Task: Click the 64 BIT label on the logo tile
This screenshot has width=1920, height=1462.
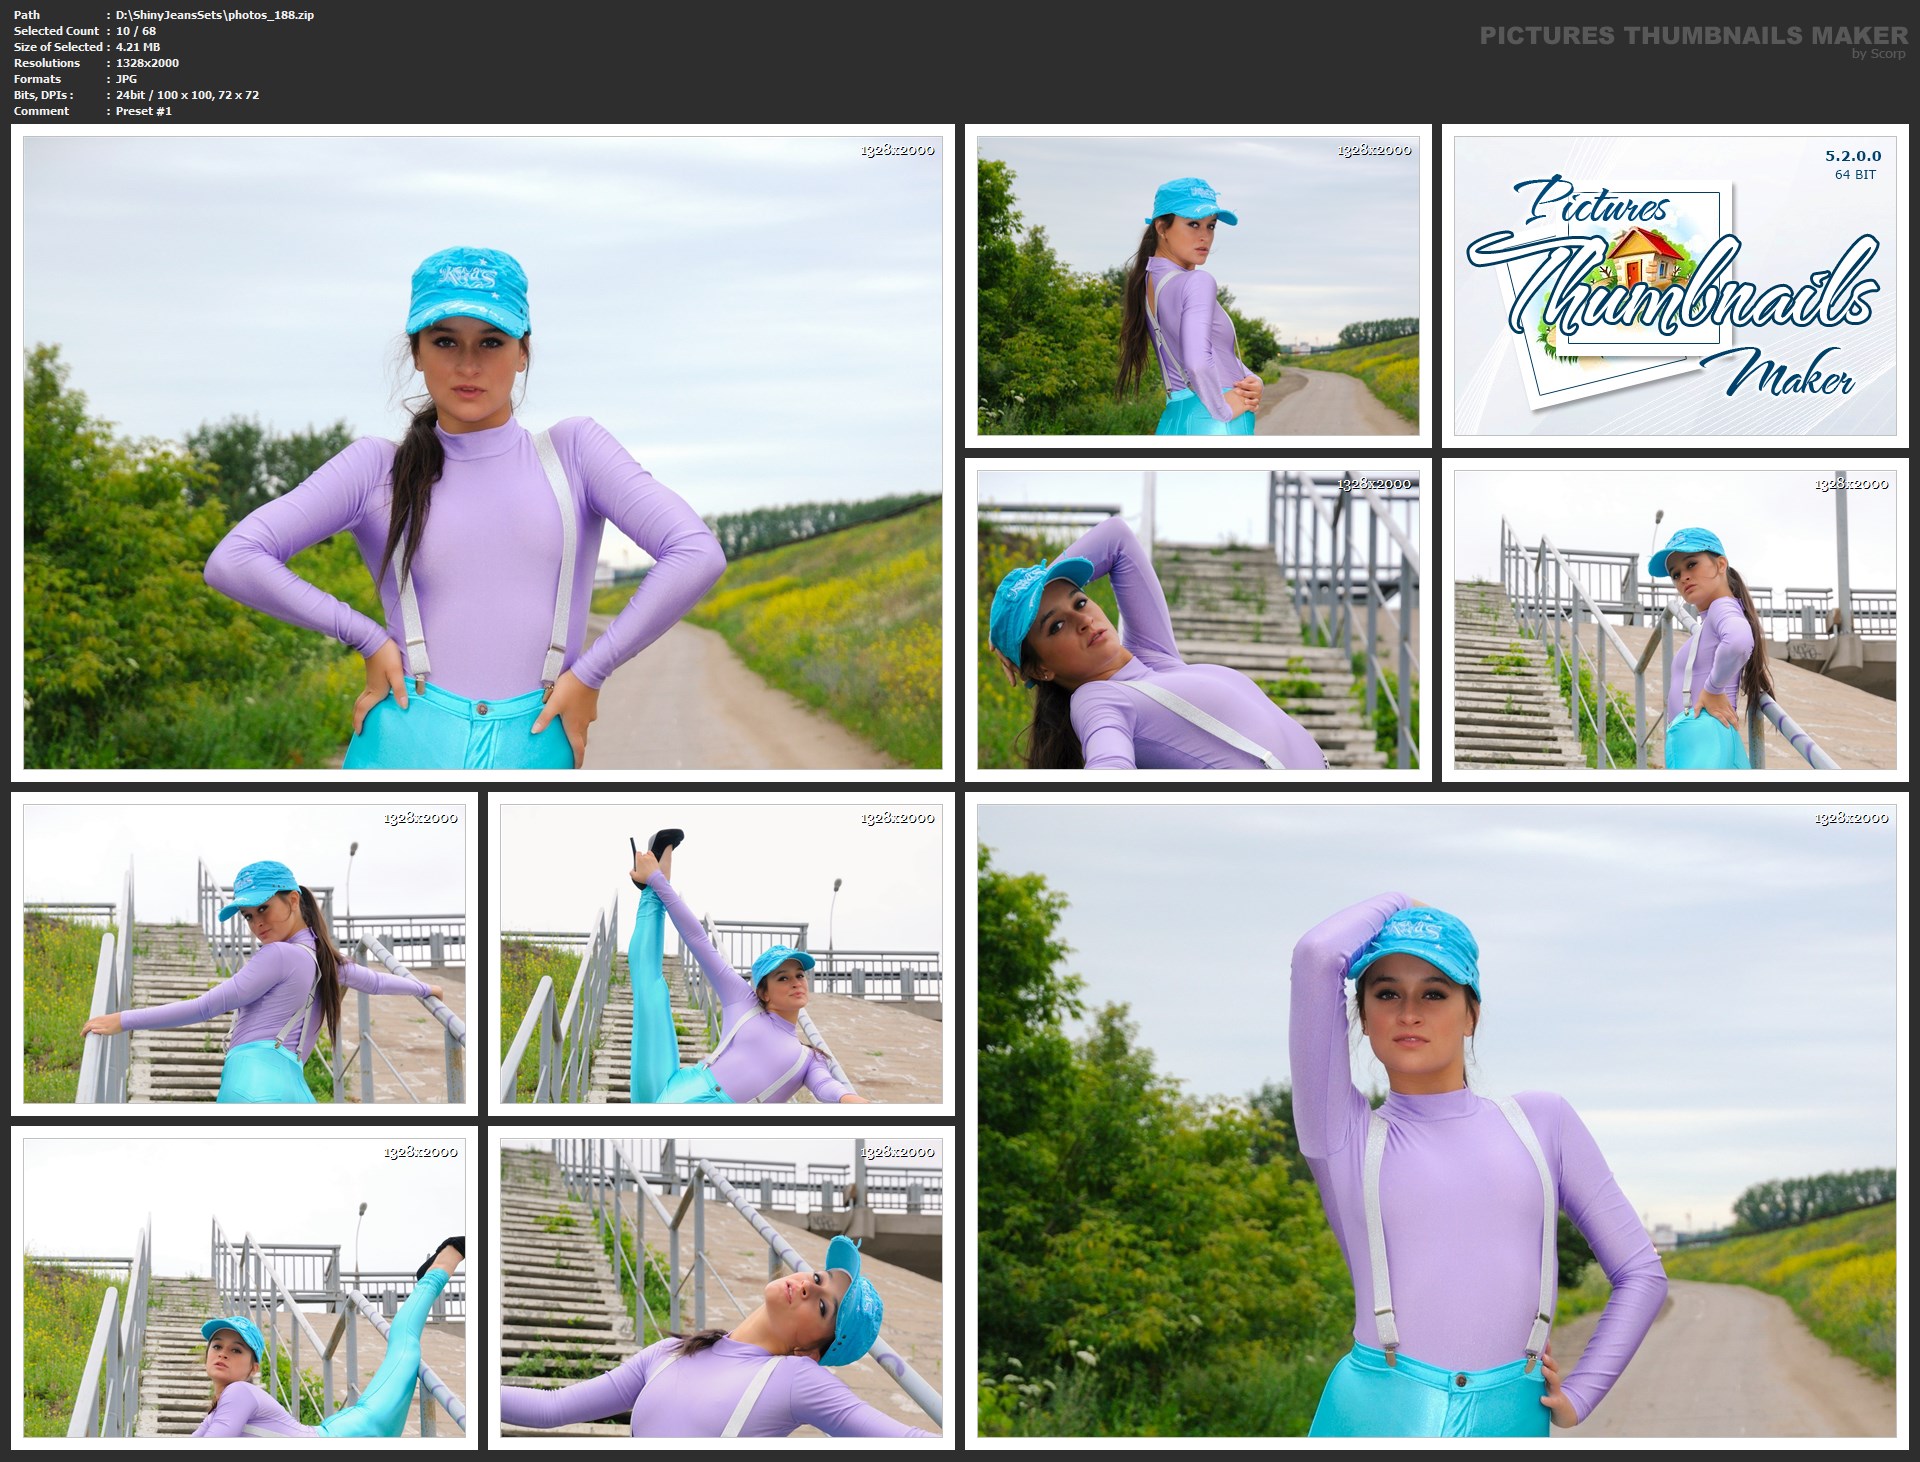Action: [1855, 175]
